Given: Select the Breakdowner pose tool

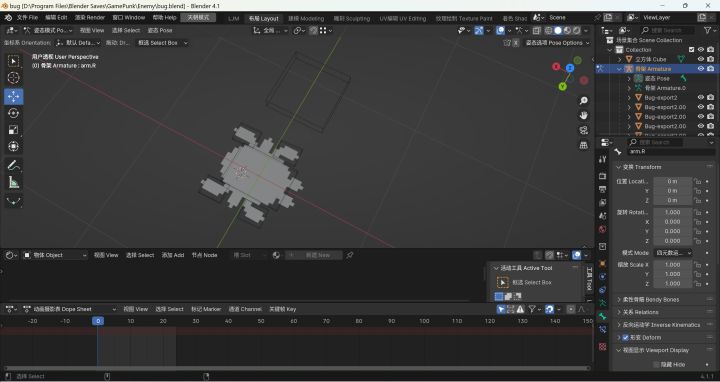Looking at the screenshot, I should pyautogui.click(x=14, y=201).
